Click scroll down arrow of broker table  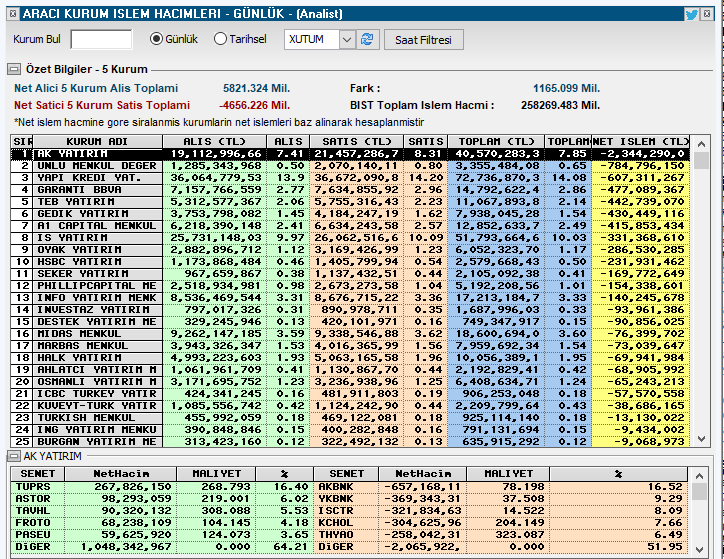click(x=701, y=439)
